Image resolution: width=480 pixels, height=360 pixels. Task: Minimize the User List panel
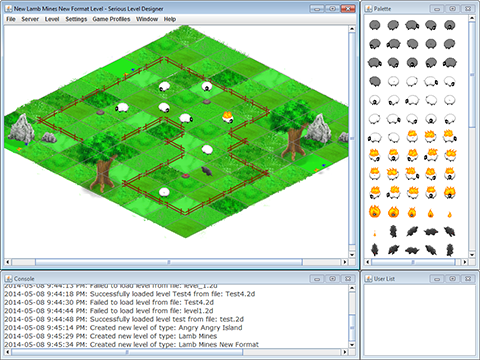pos(437,279)
